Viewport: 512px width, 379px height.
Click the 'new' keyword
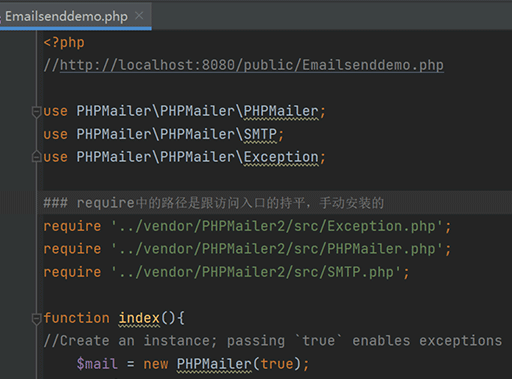tap(156, 364)
